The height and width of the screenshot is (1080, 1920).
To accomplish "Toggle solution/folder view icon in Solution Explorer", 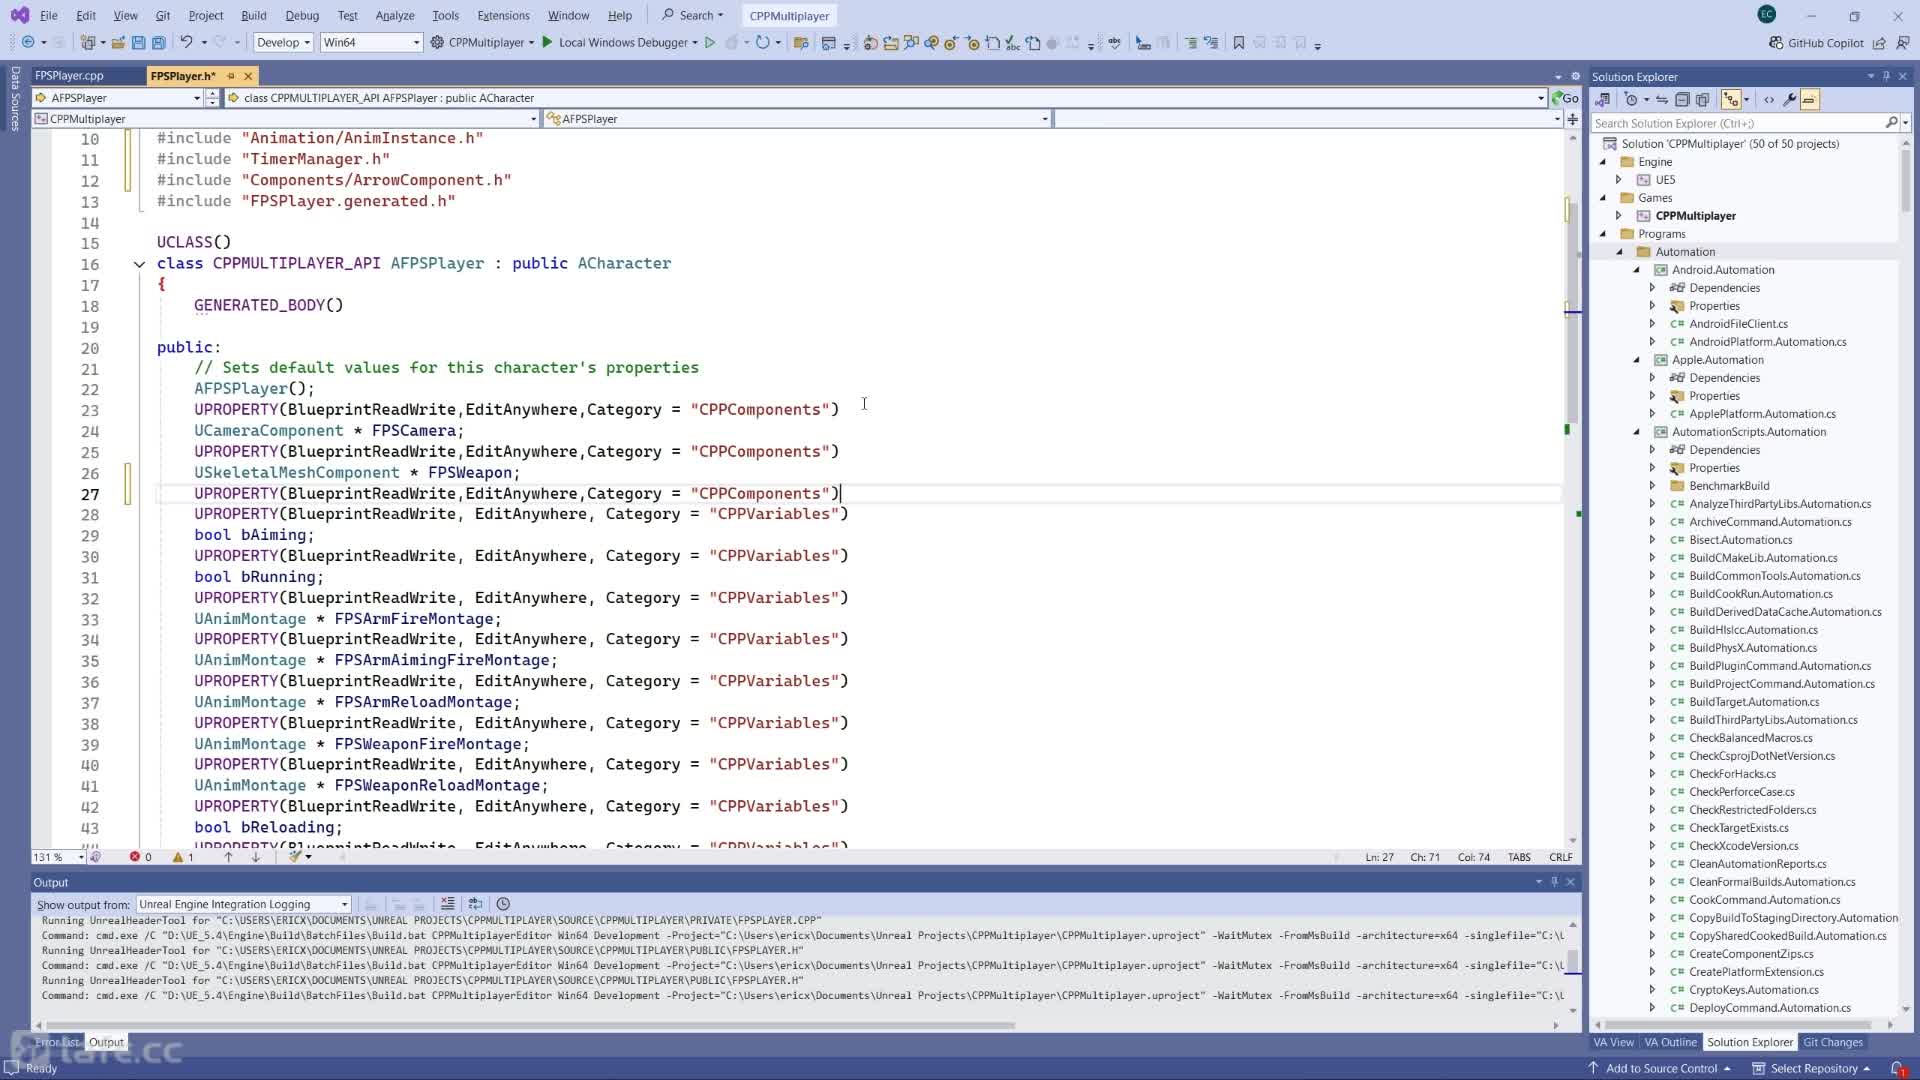I will [x=1602, y=100].
